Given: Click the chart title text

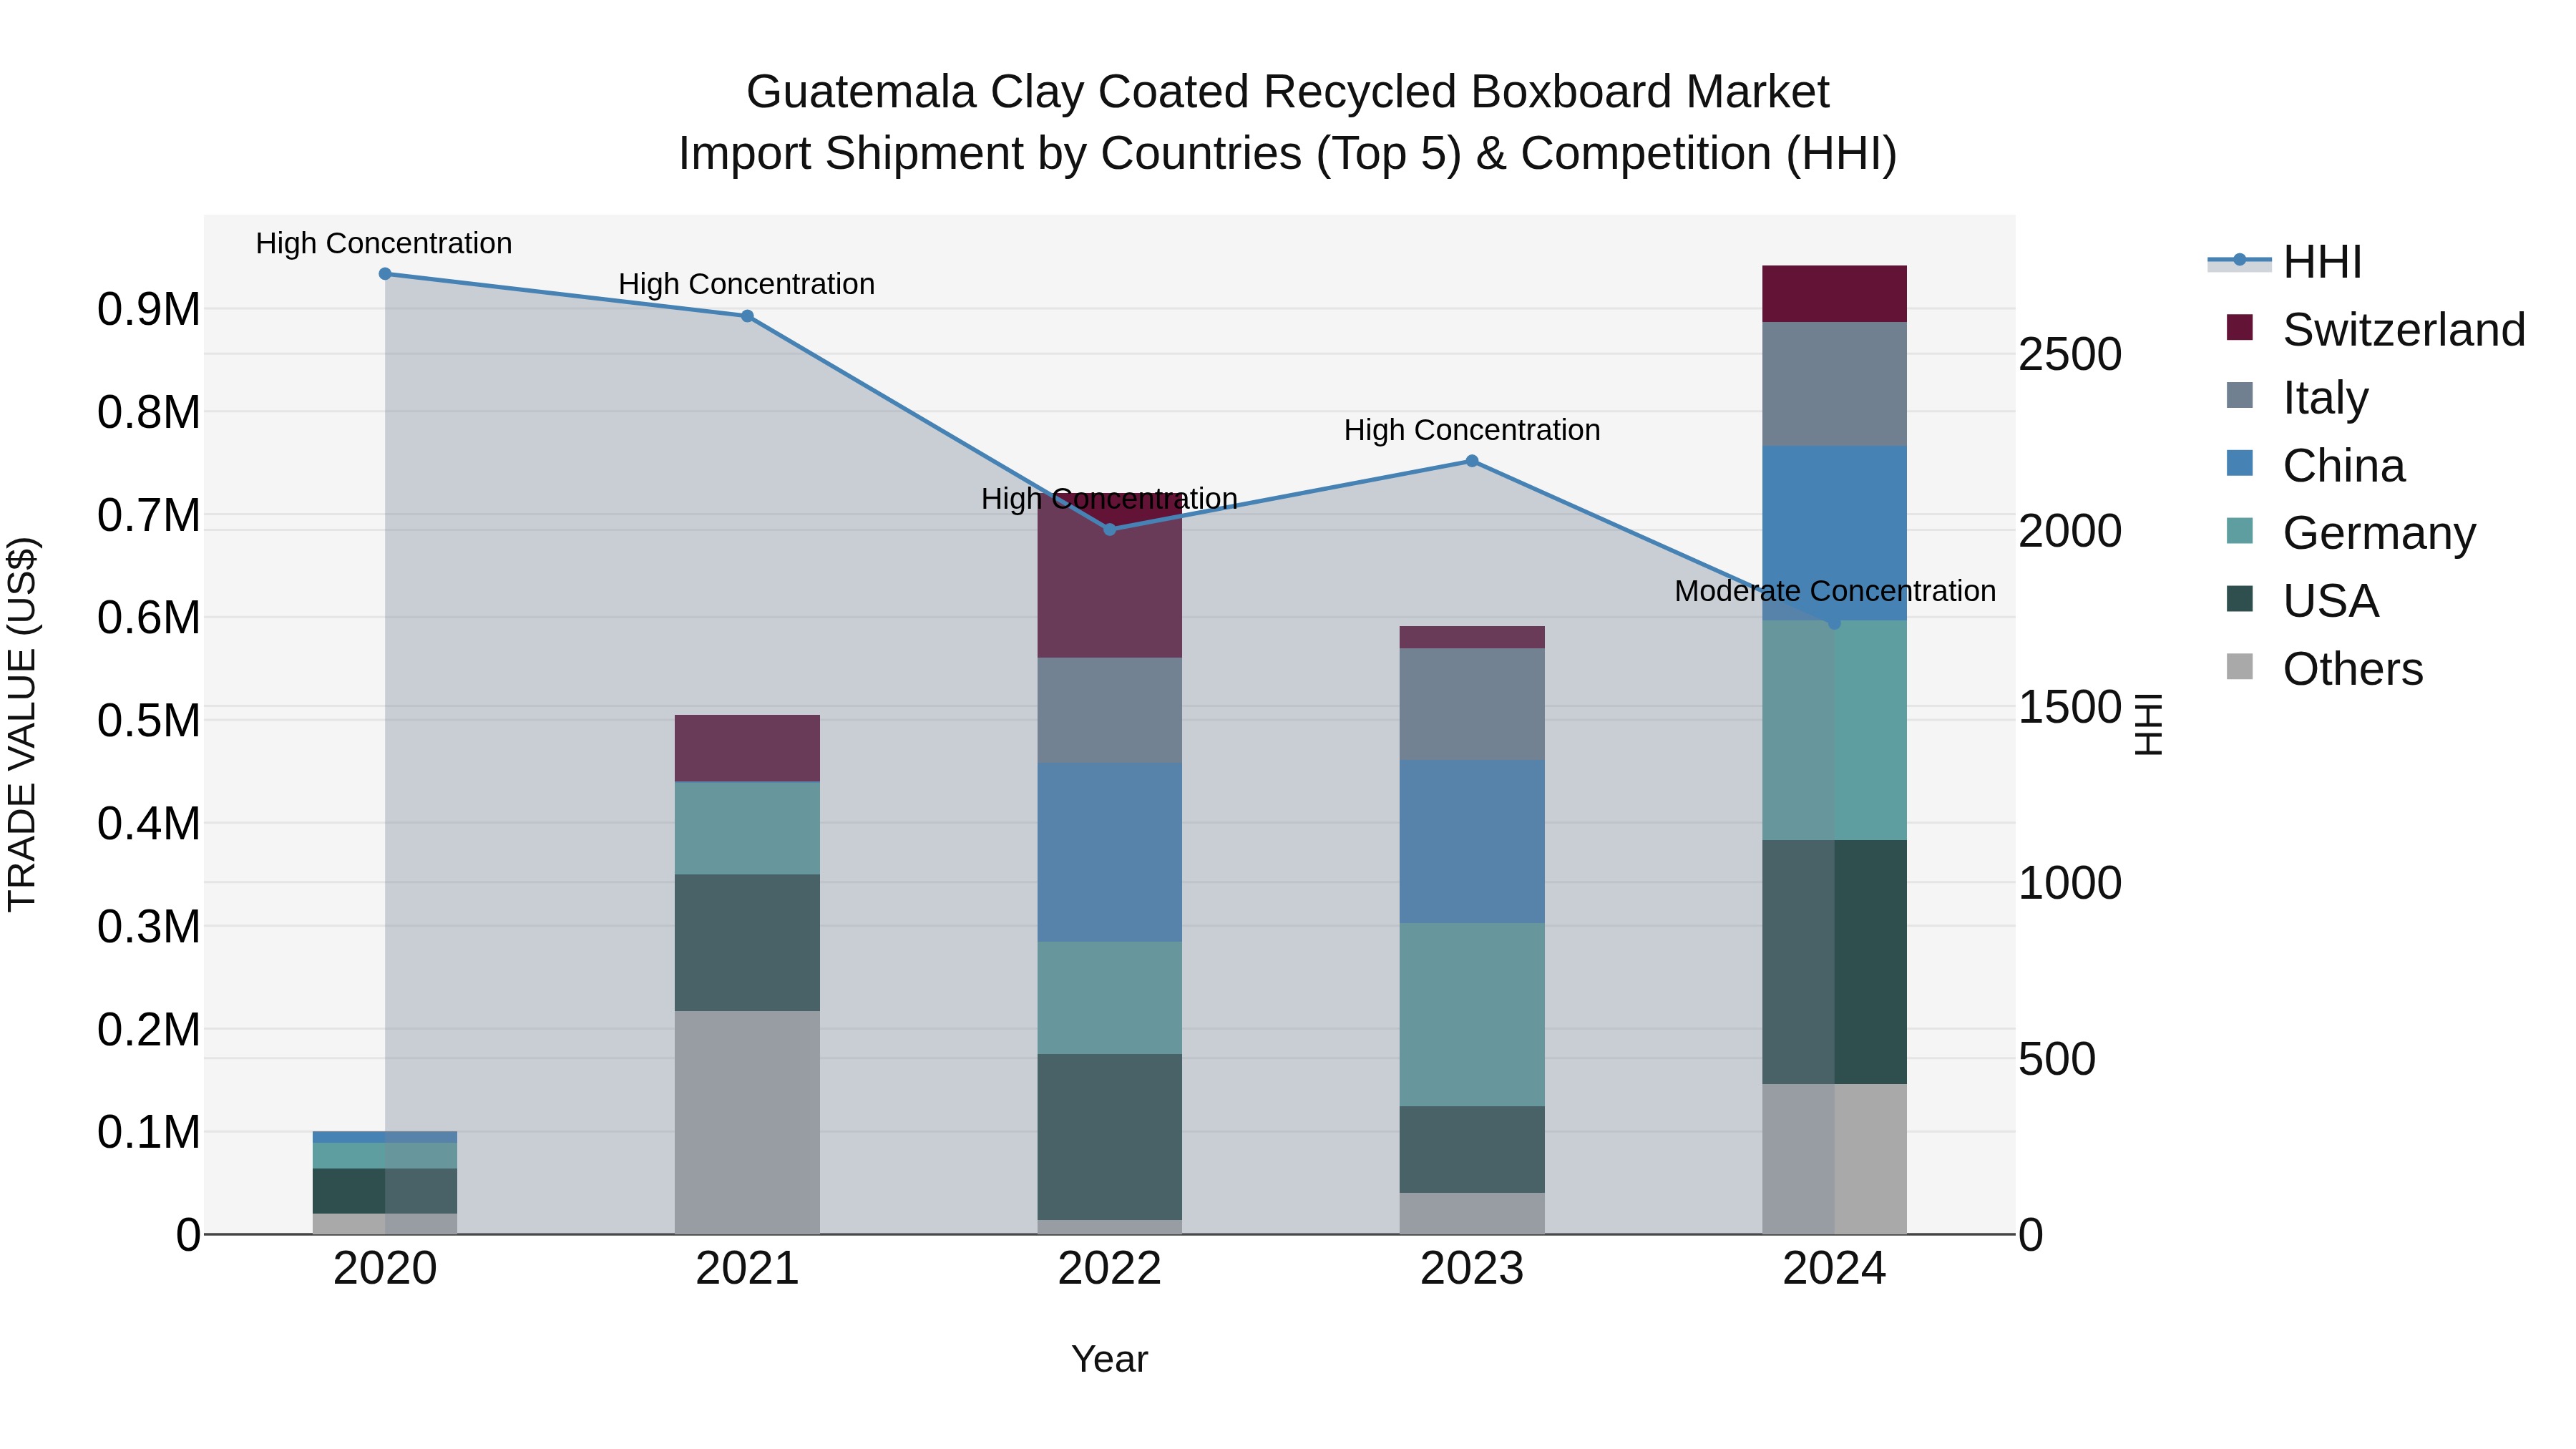Looking at the screenshot, I should pyautogui.click(x=1288, y=122).
